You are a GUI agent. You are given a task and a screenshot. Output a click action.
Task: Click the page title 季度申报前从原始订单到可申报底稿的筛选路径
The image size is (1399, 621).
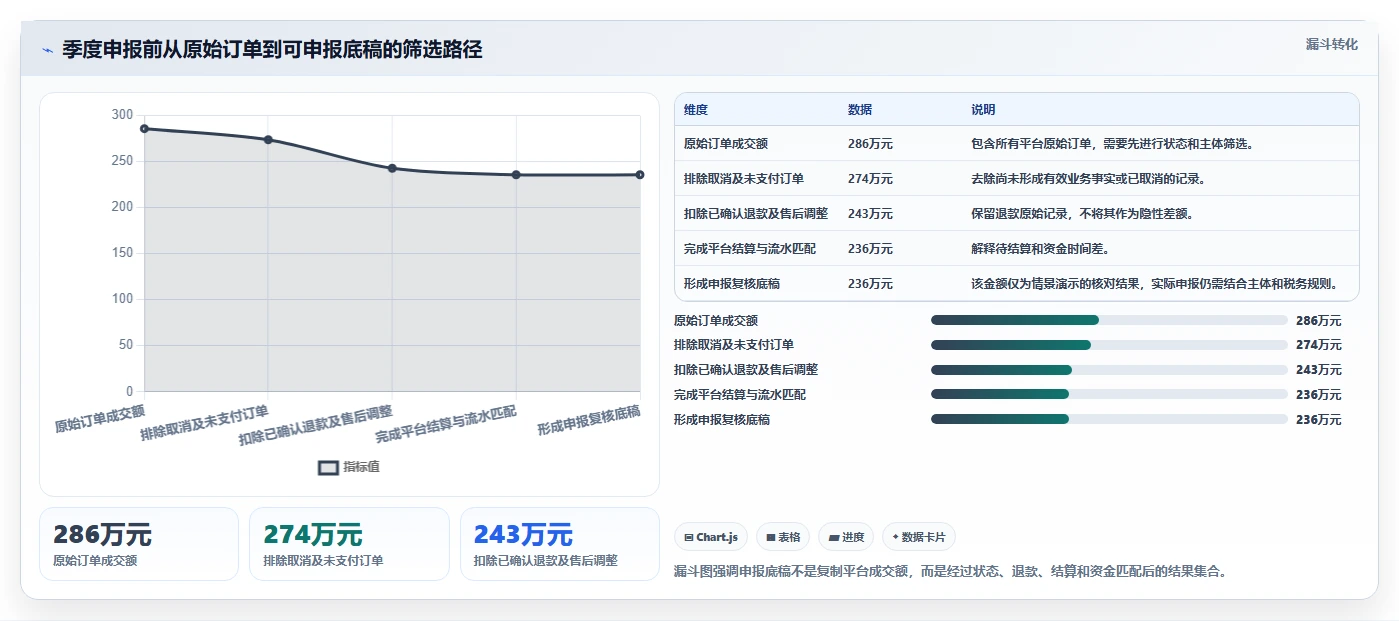(272, 50)
